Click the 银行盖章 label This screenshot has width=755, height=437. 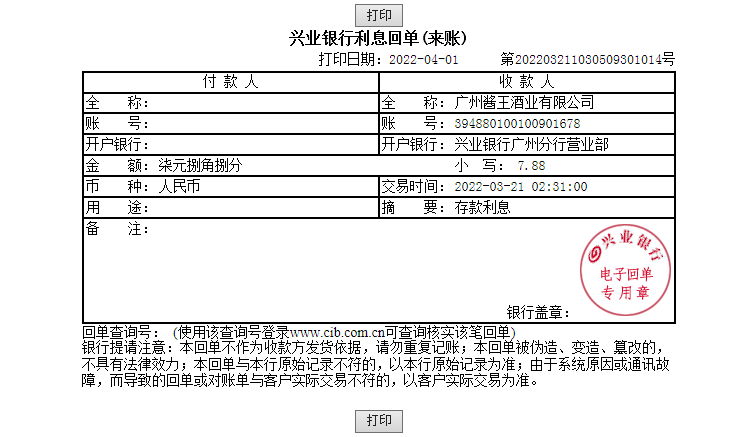pos(538,313)
